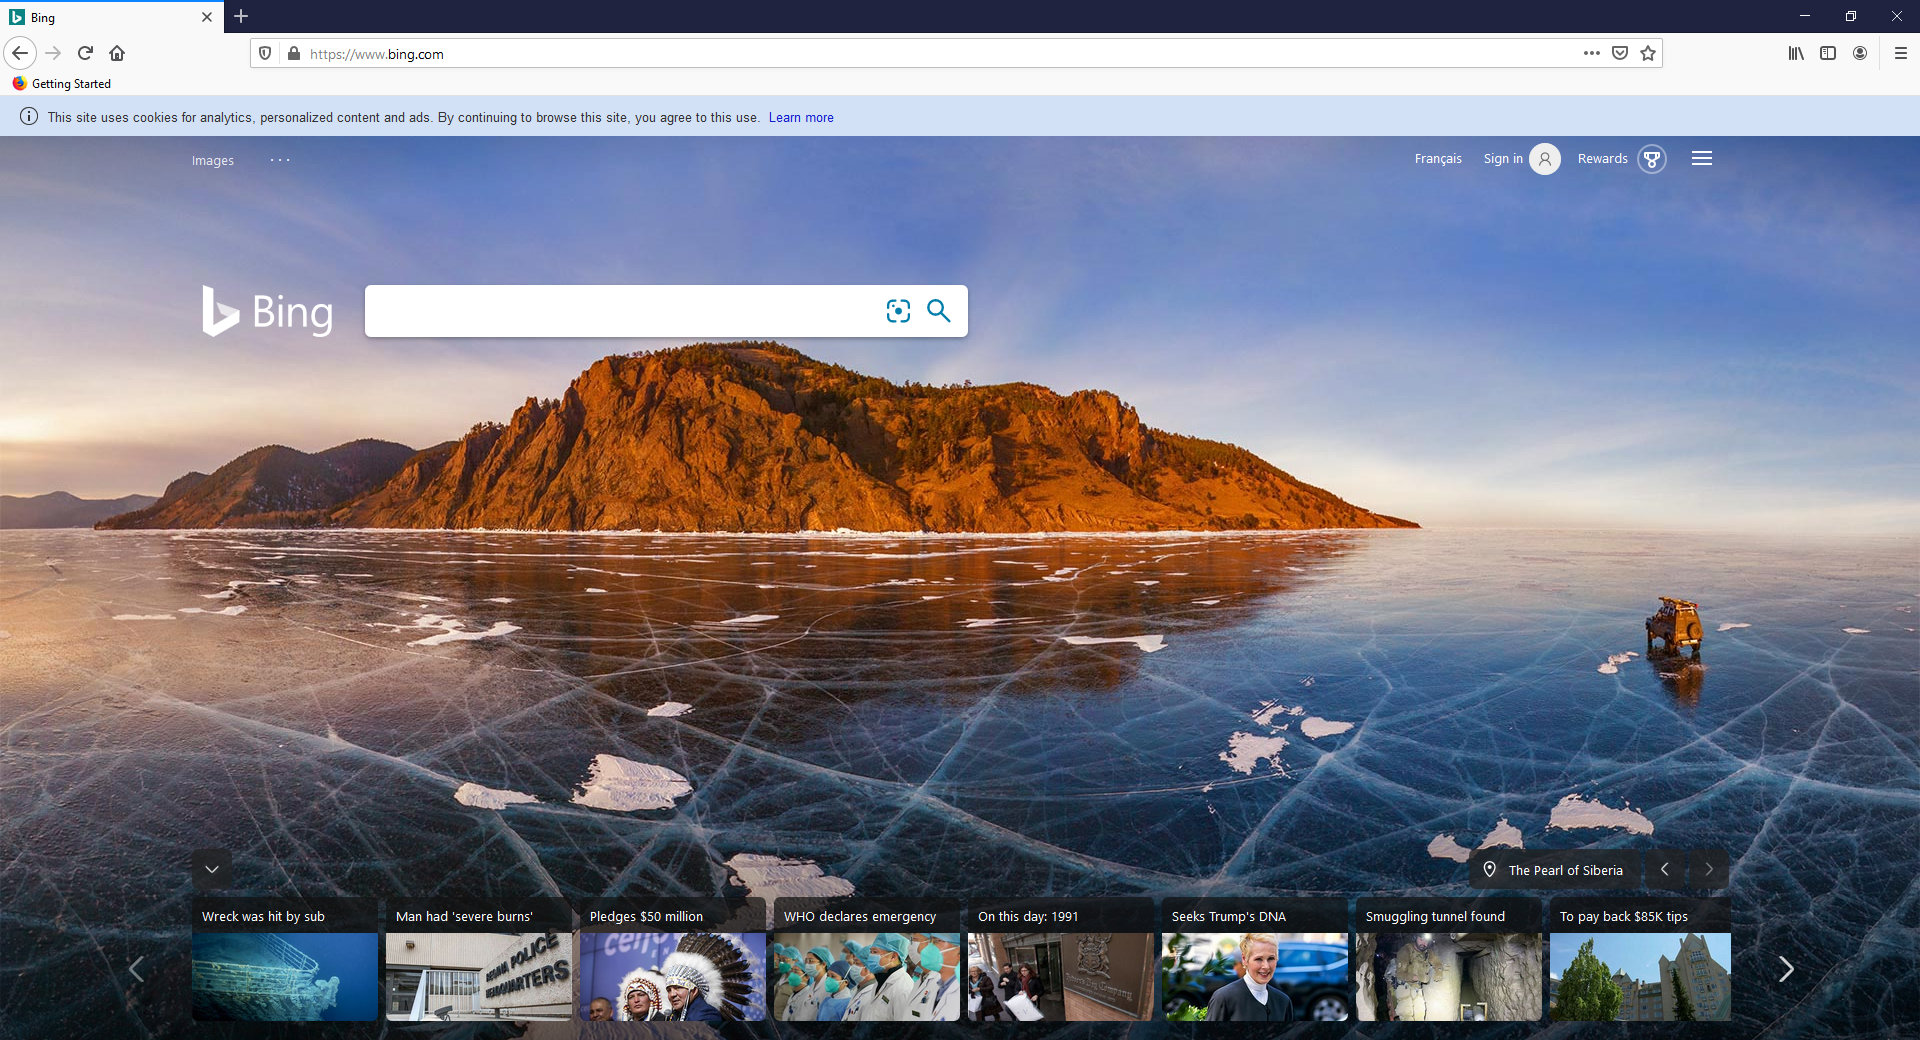Screen dimensions: 1920x1040
Task: Open WHO declares emergency news tile
Action: tap(866, 960)
